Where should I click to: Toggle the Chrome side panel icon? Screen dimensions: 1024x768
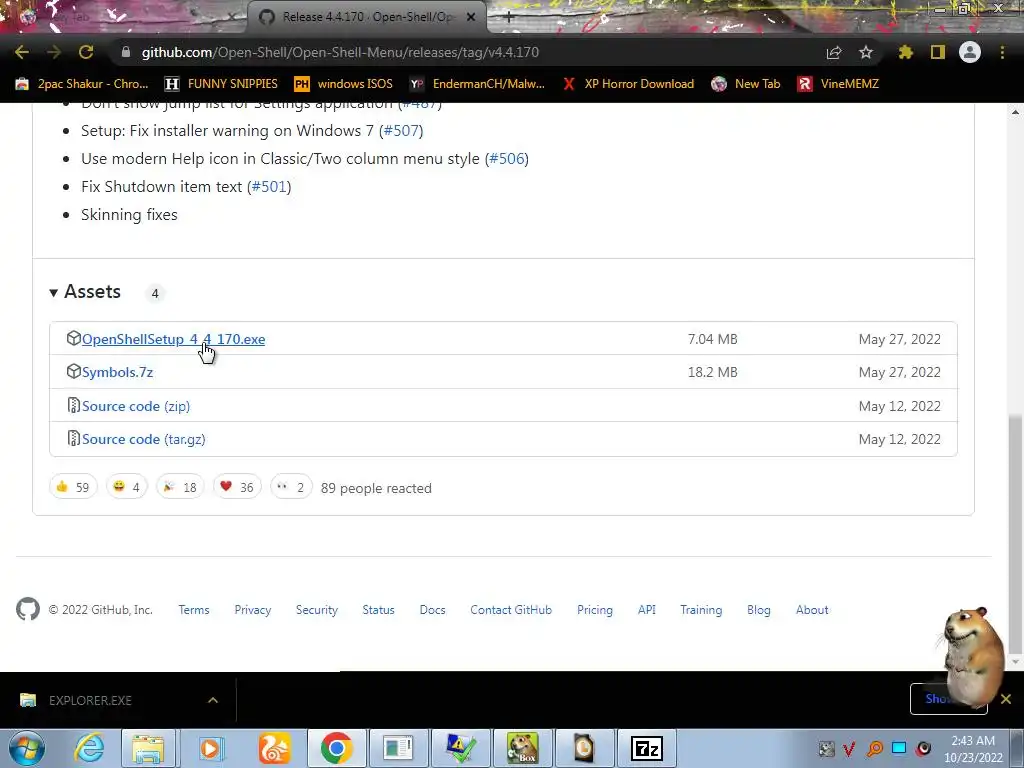938,52
